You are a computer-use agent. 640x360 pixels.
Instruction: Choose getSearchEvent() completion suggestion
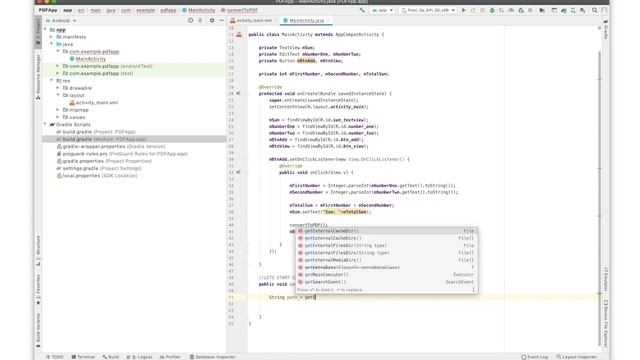point(387,282)
